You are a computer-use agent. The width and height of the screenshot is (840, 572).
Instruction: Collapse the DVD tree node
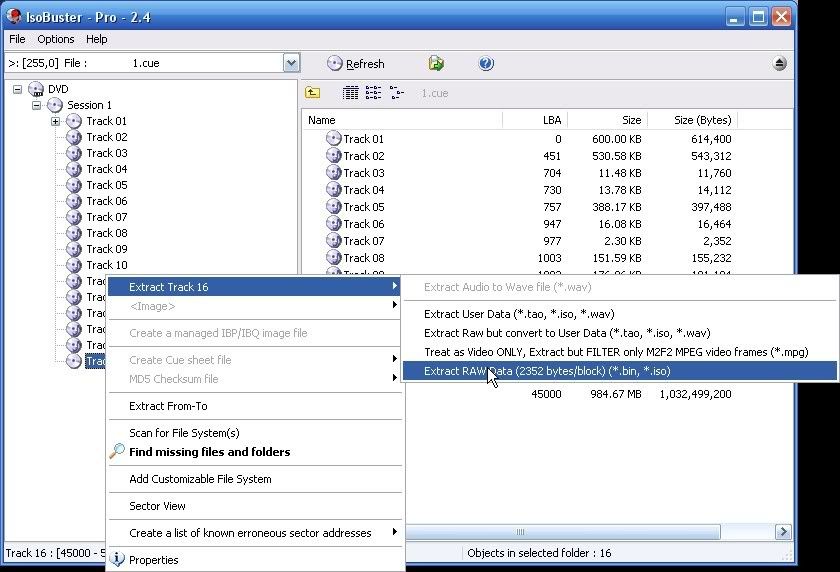pos(17,89)
